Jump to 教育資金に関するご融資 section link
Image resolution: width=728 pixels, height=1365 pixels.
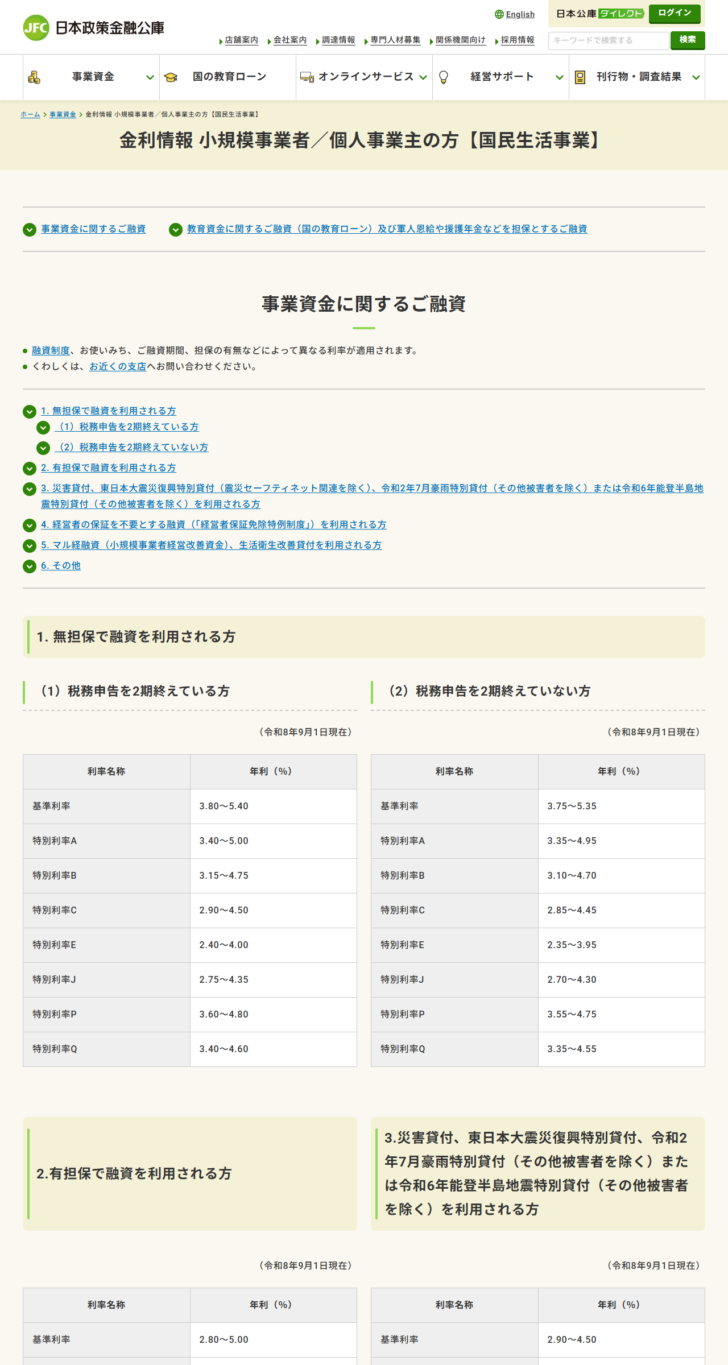[x=387, y=229]
